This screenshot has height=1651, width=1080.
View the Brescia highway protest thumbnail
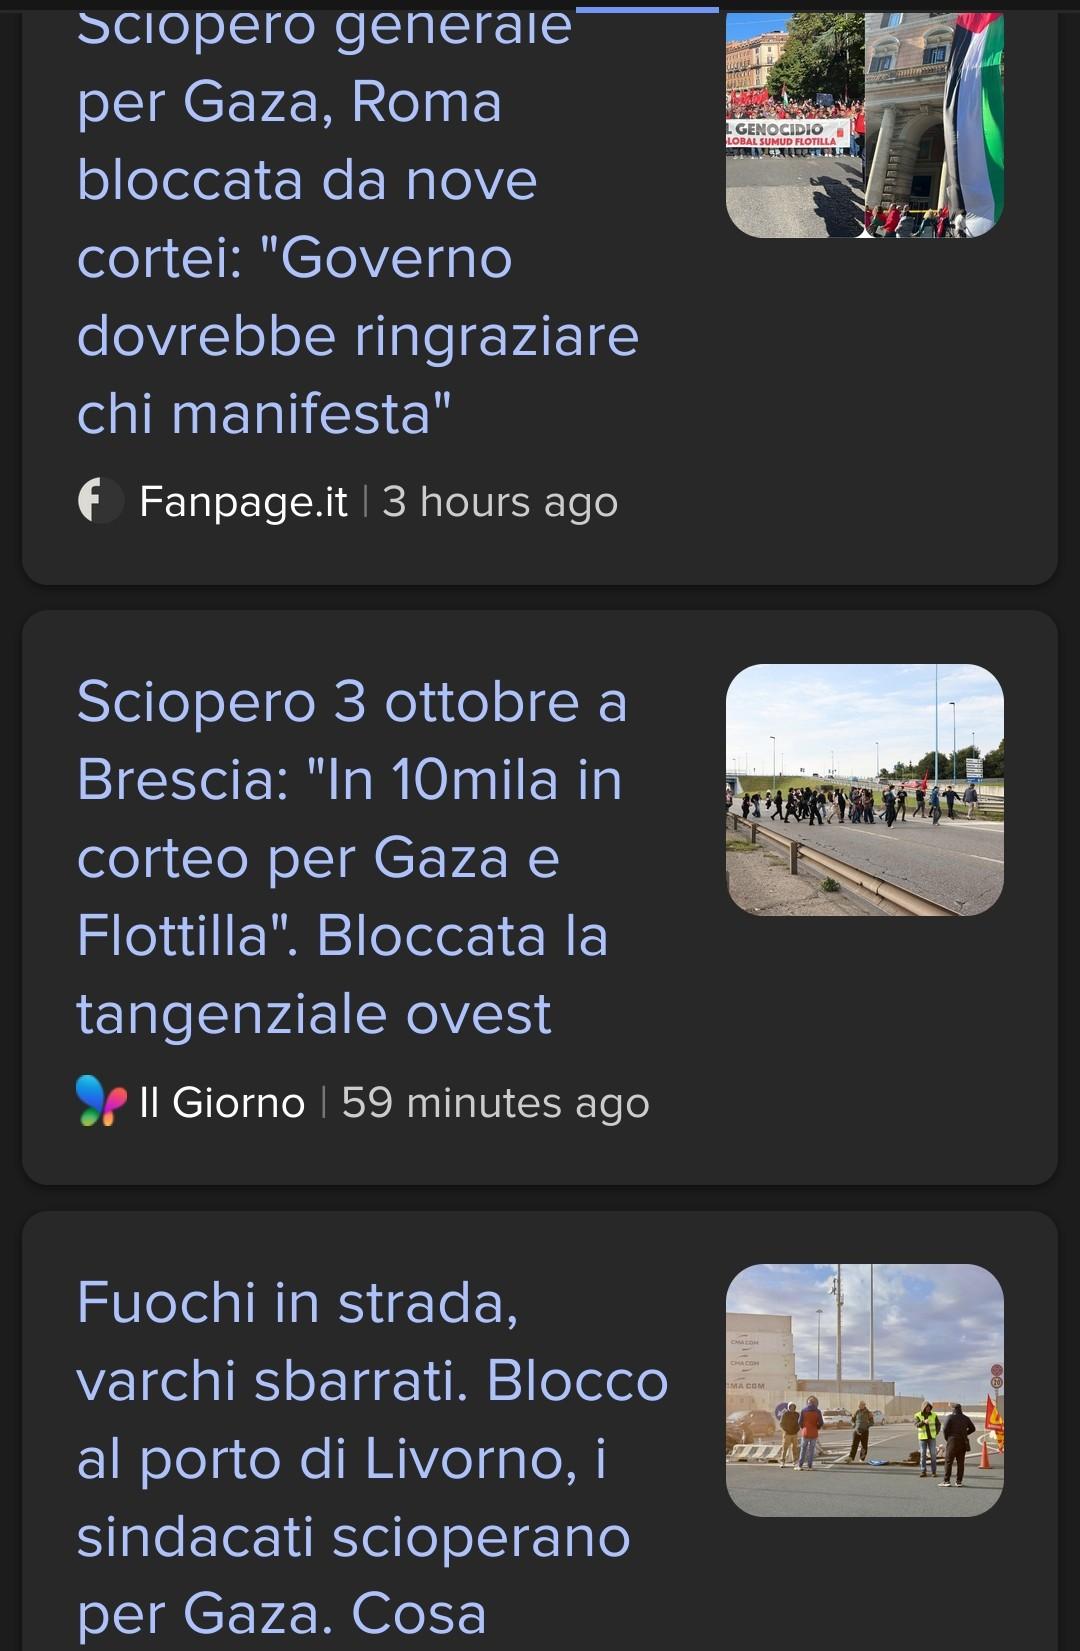point(864,790)
